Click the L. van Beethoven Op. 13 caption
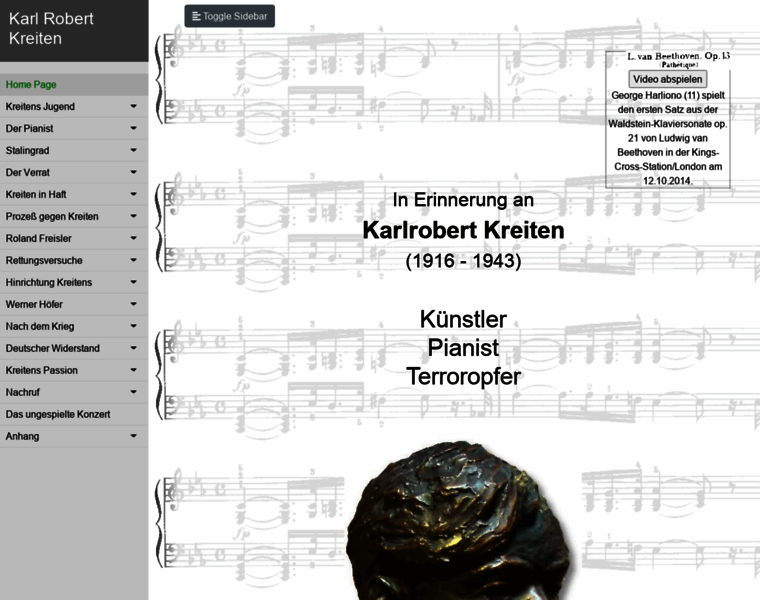The height and width of the screenshot is (600, 760). pos(678,59)
